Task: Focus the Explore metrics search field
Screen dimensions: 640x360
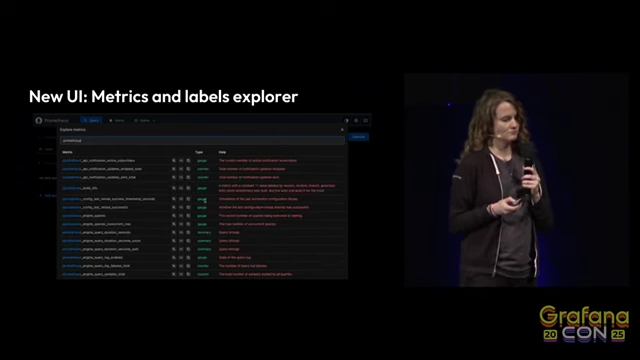Action: pyautogui.click(x=202, y=140)
